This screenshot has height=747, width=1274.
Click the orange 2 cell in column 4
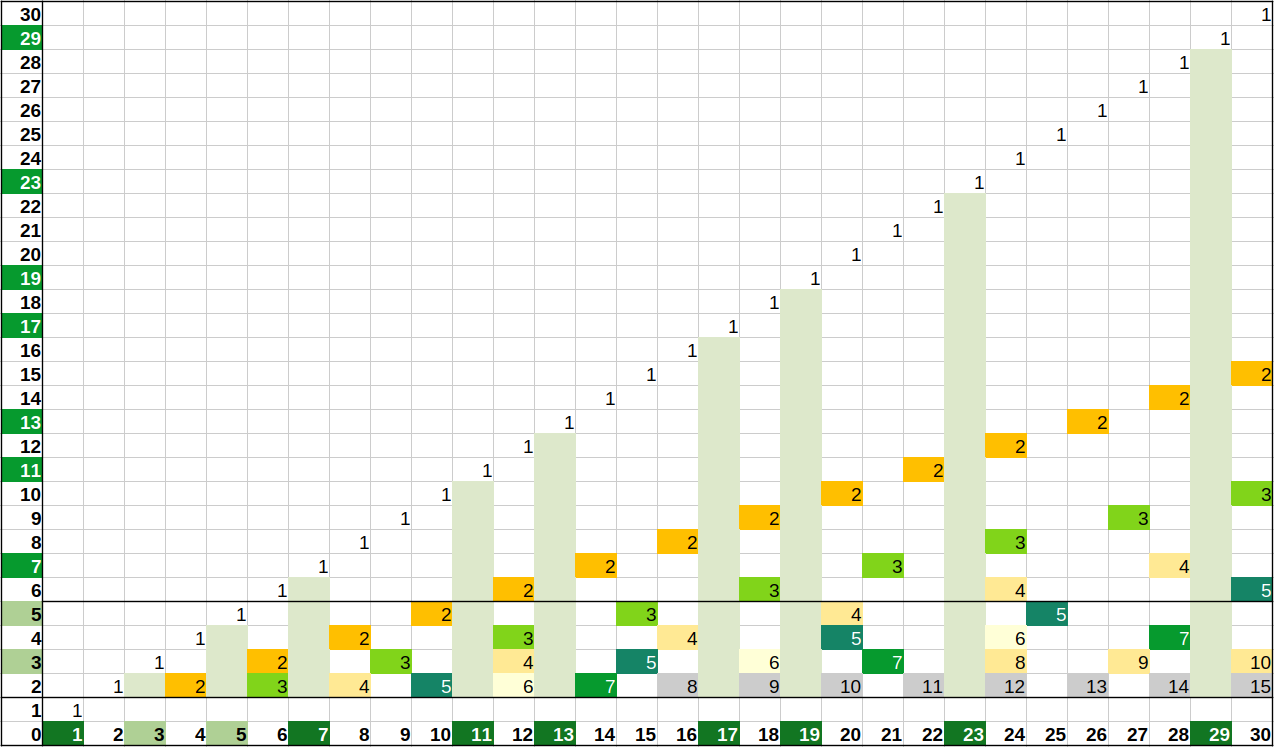pos(186,686)
